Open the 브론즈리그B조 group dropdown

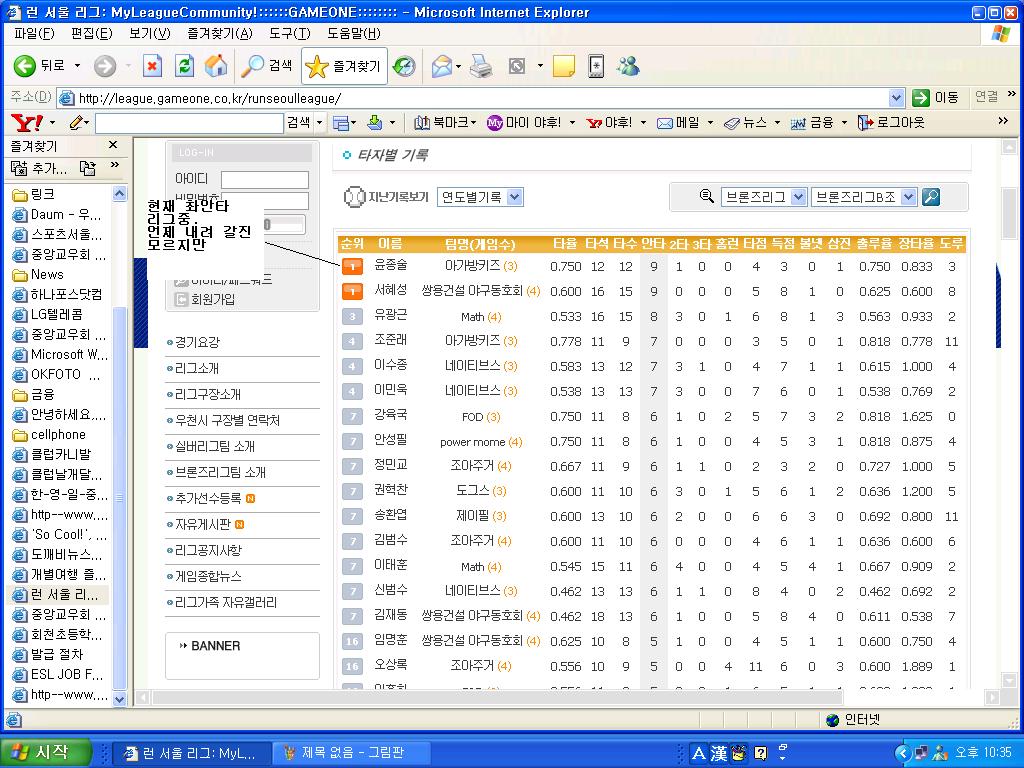click(864, 197)
